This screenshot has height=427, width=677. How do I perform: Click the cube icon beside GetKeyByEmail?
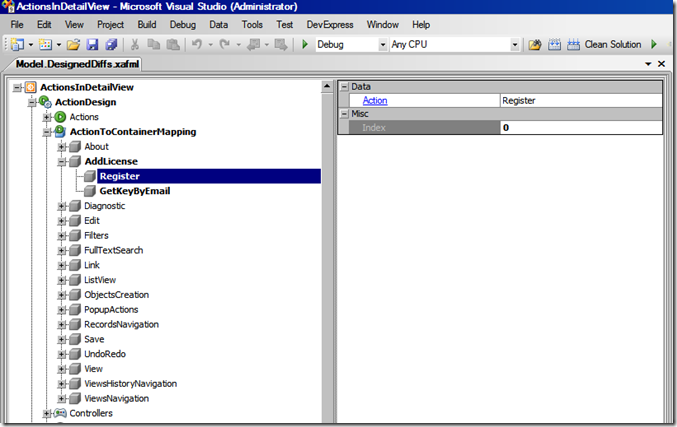tap(90, 191)
